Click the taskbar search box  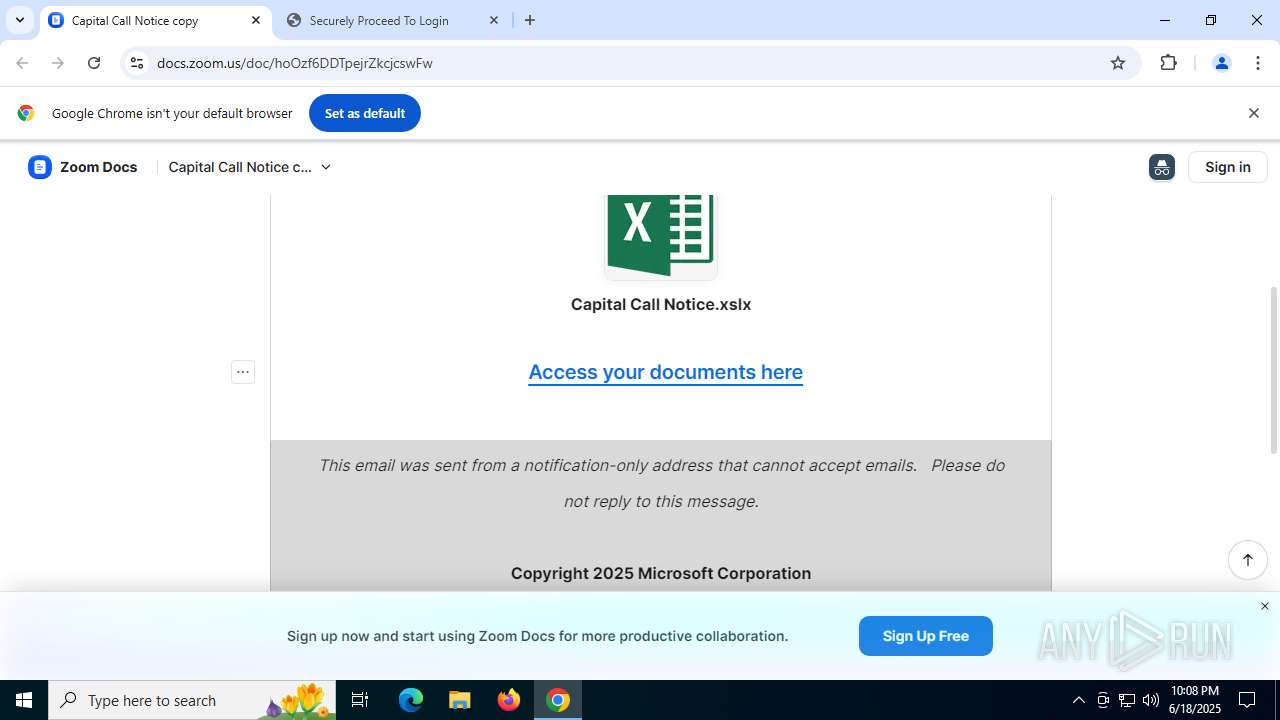[x=193, y=700]
